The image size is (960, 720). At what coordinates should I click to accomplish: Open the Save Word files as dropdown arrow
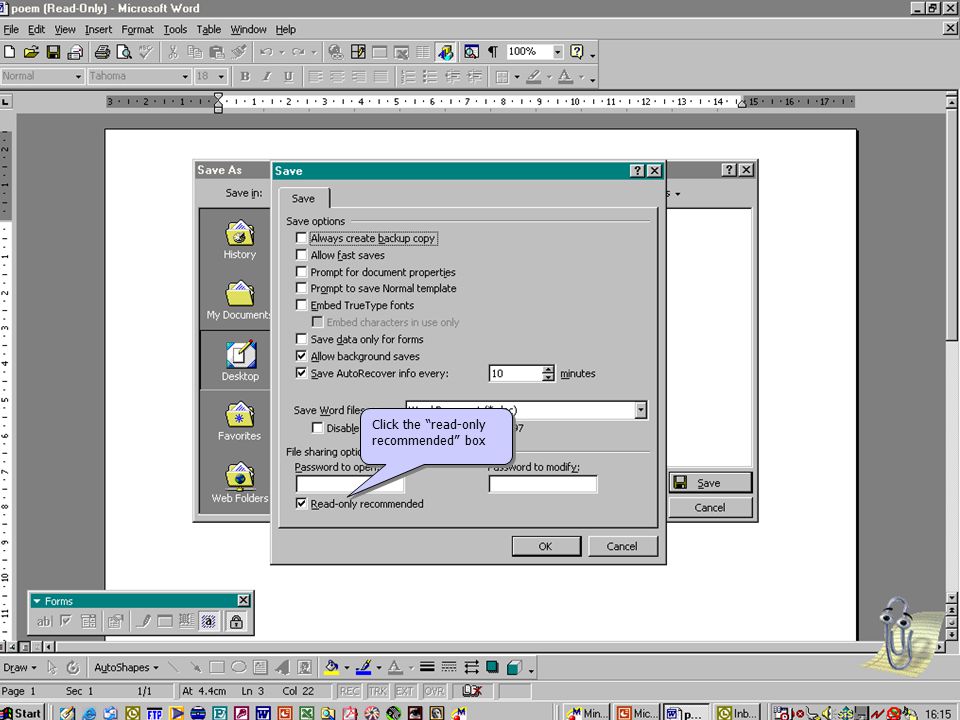tap(640, 410)
